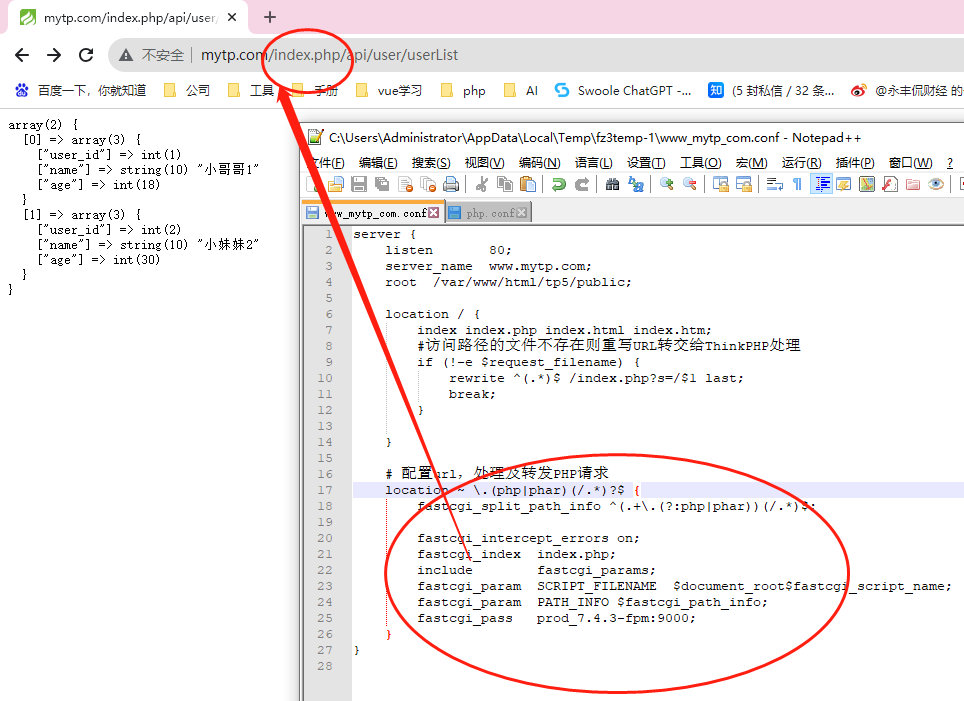Click the Print icon in Notepad++ toolbar
This screenshot has height=701, width=964.
[x=451, y=184]
